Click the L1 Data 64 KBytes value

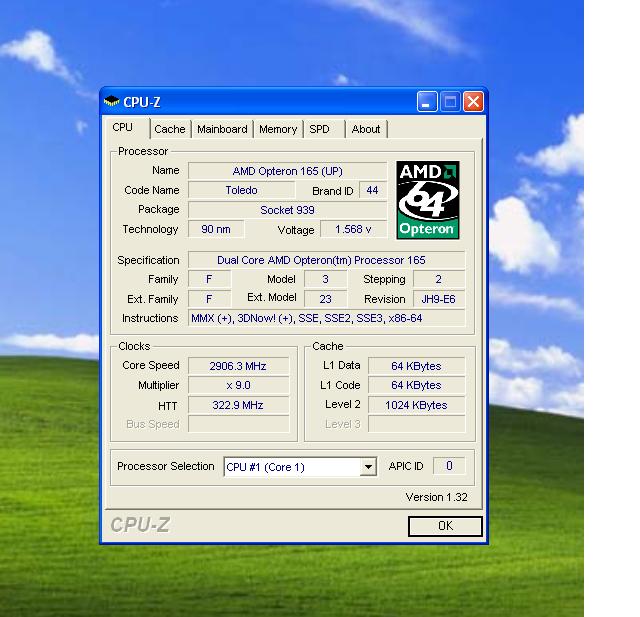pyautogui.click(x=416, y=366)
